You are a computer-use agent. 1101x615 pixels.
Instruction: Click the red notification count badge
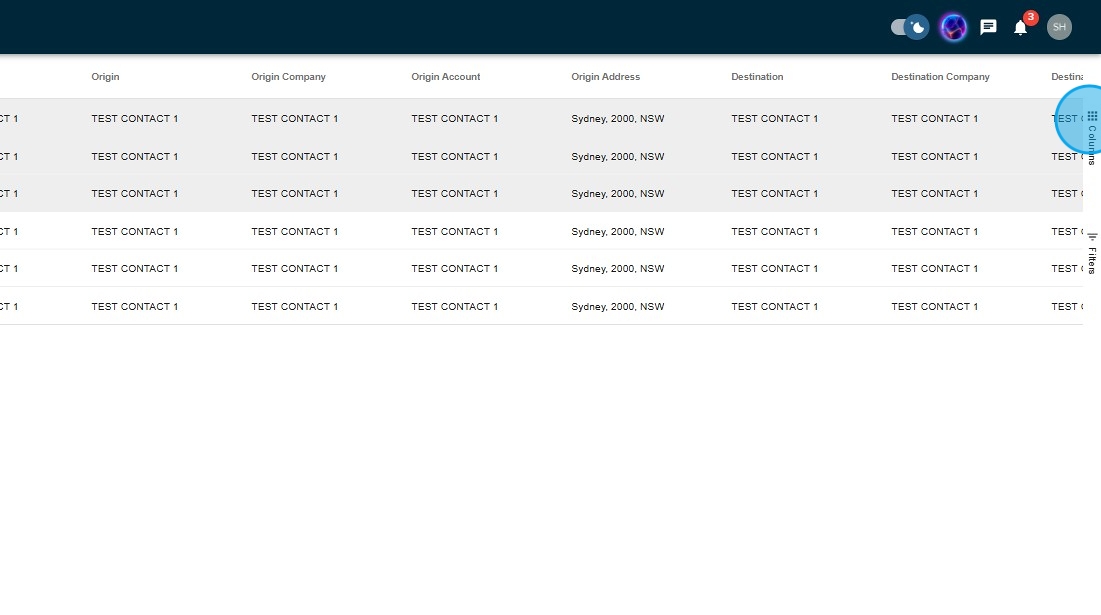[1030, 17]
